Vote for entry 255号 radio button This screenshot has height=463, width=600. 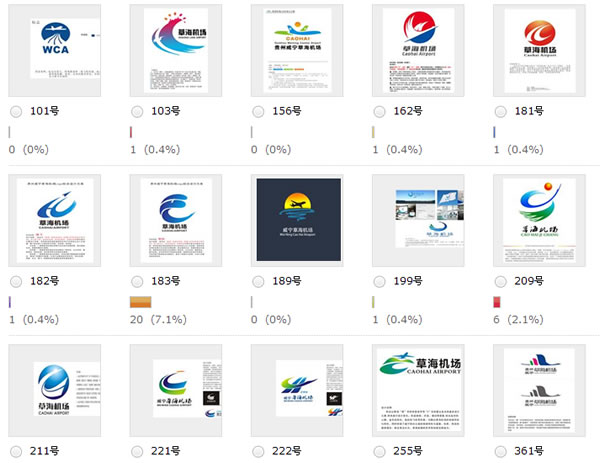(380, 451)
